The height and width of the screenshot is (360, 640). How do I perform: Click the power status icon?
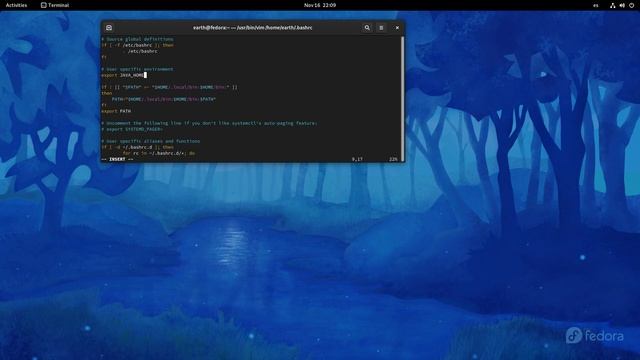pos(631,5)
